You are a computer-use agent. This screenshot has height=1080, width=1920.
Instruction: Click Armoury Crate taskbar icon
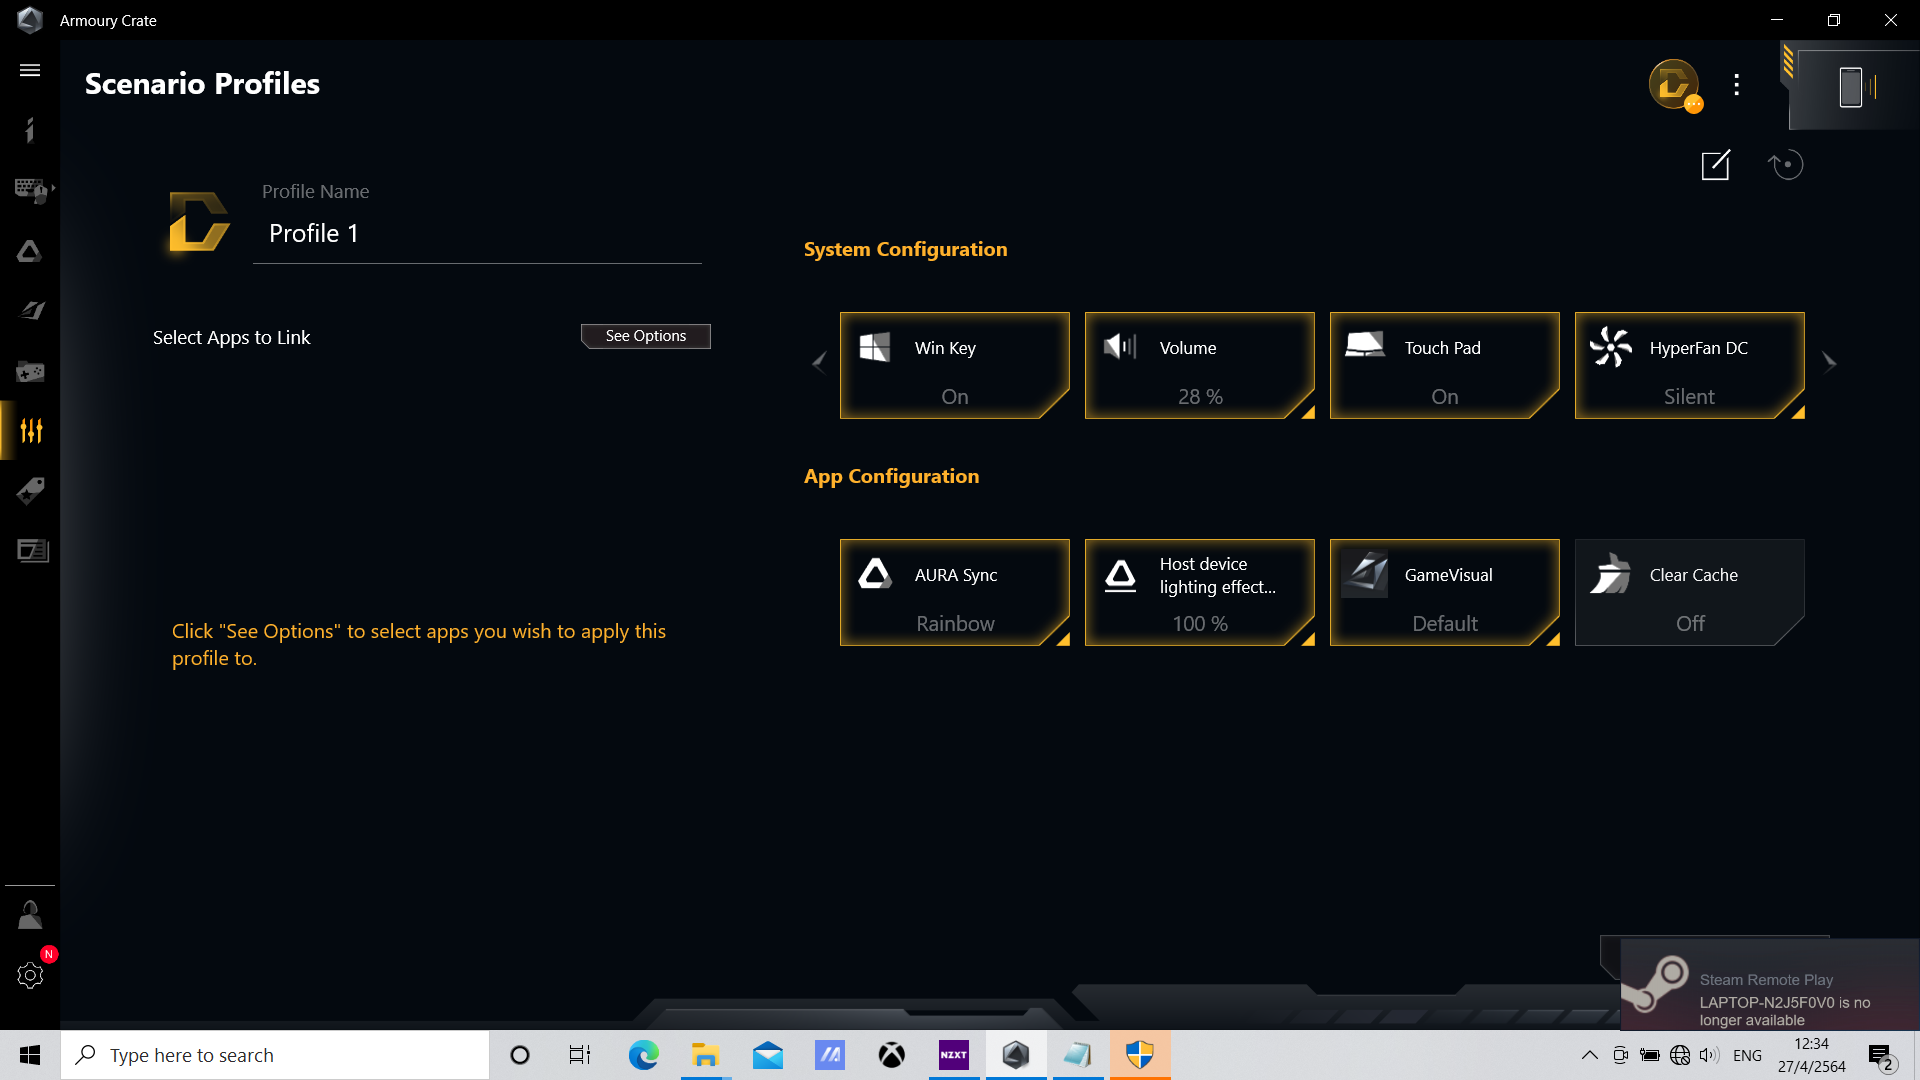pos(1016,1055)
